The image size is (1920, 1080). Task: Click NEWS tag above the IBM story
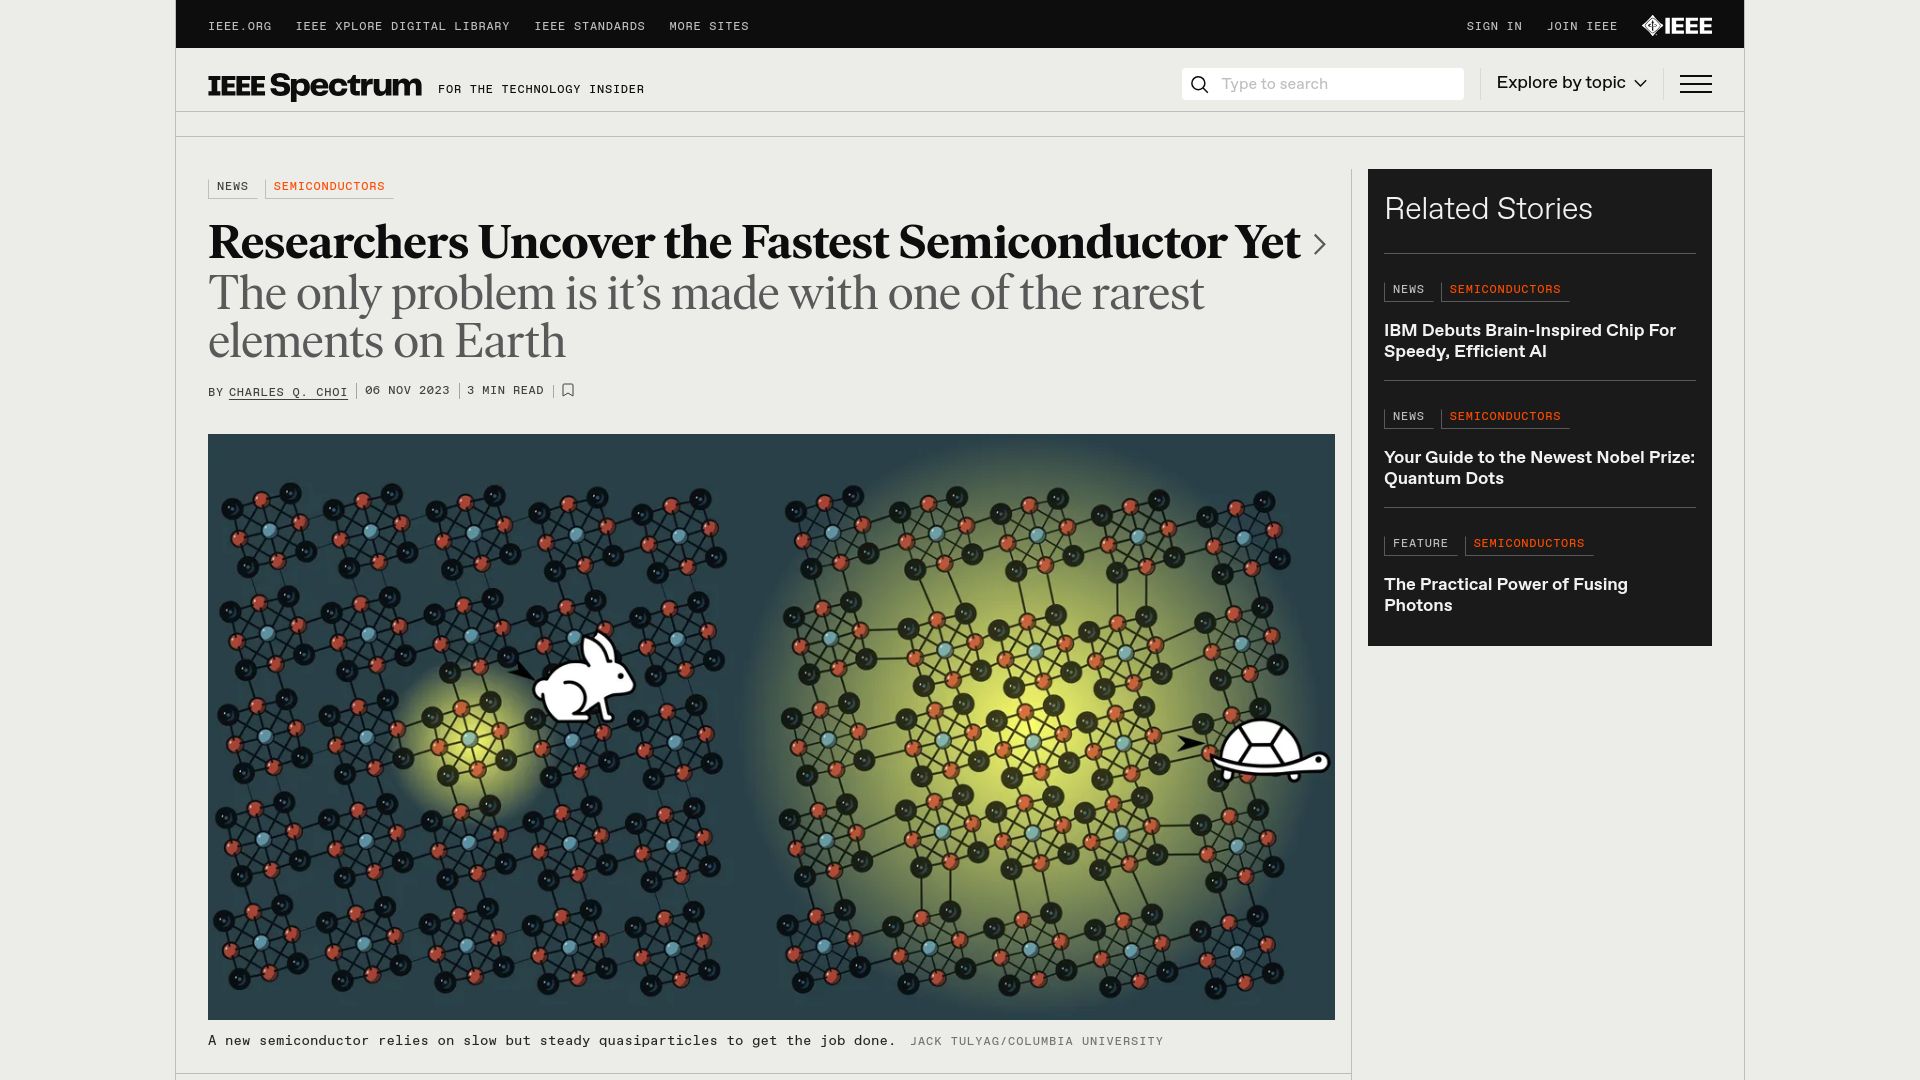click(1408, 290)
